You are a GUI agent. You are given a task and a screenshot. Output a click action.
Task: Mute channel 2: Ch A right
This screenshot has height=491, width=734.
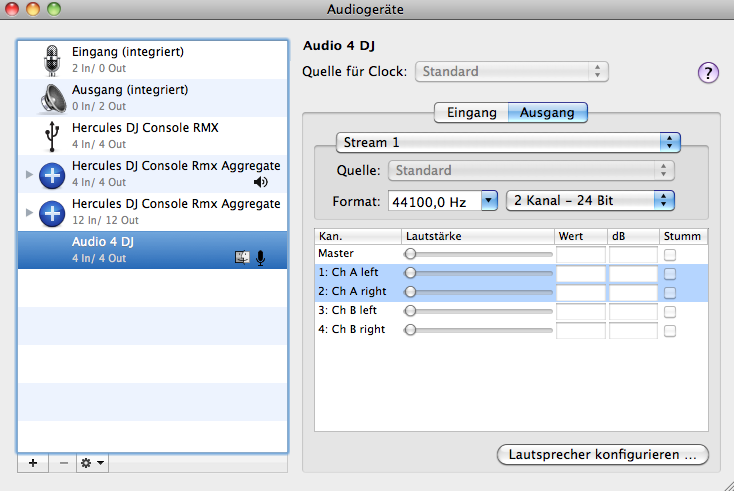(670, 293)
